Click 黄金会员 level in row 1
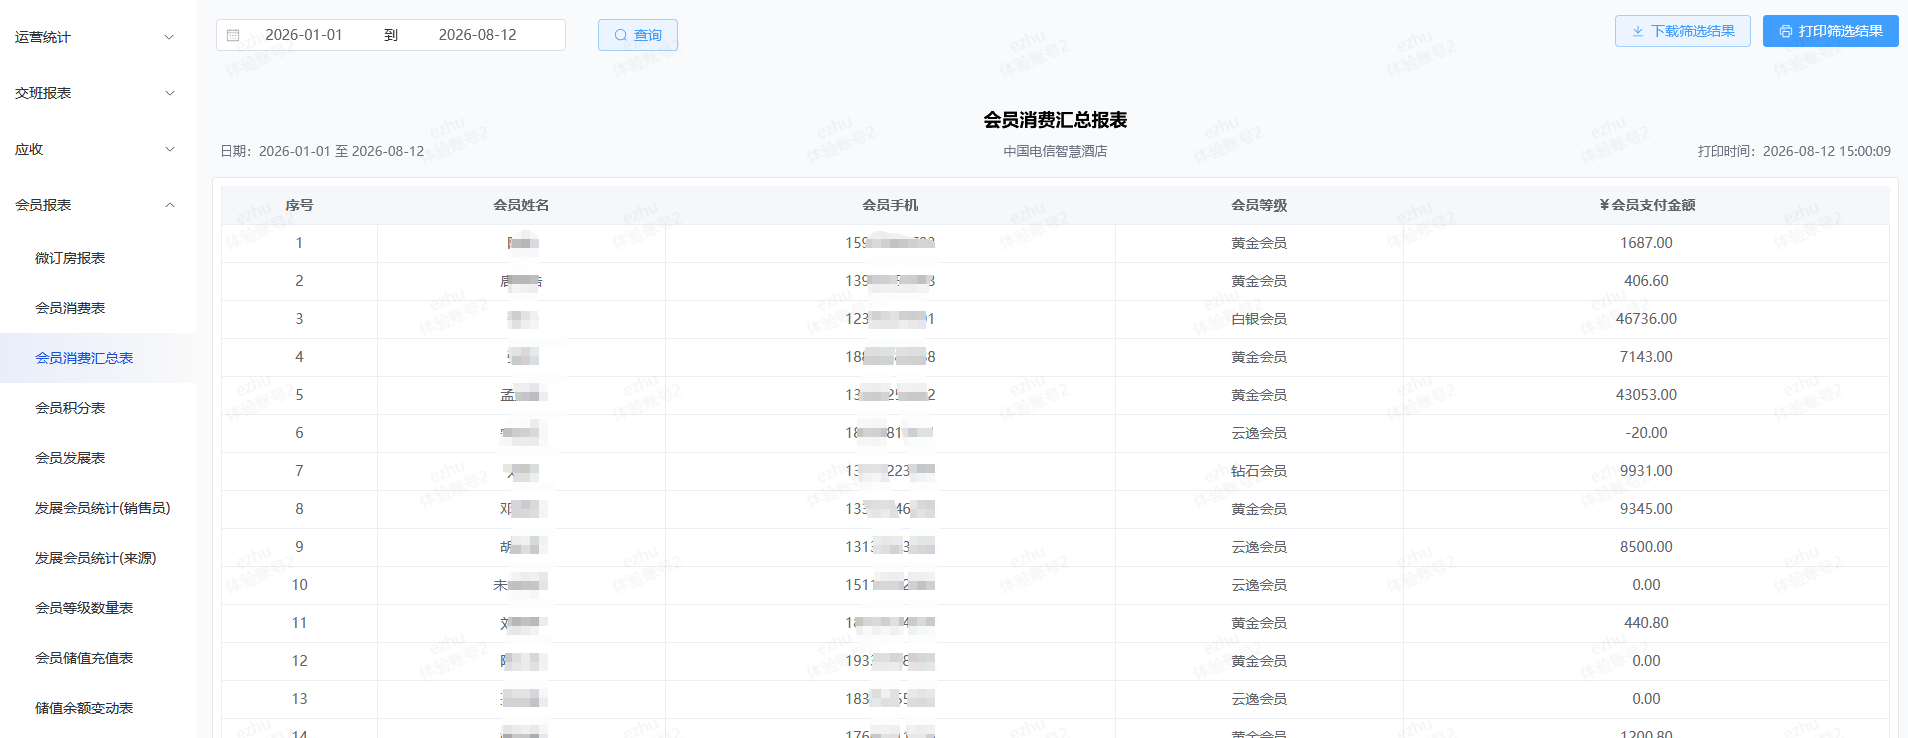Viewport: 1908px width, 738px height. [1259, 243]
